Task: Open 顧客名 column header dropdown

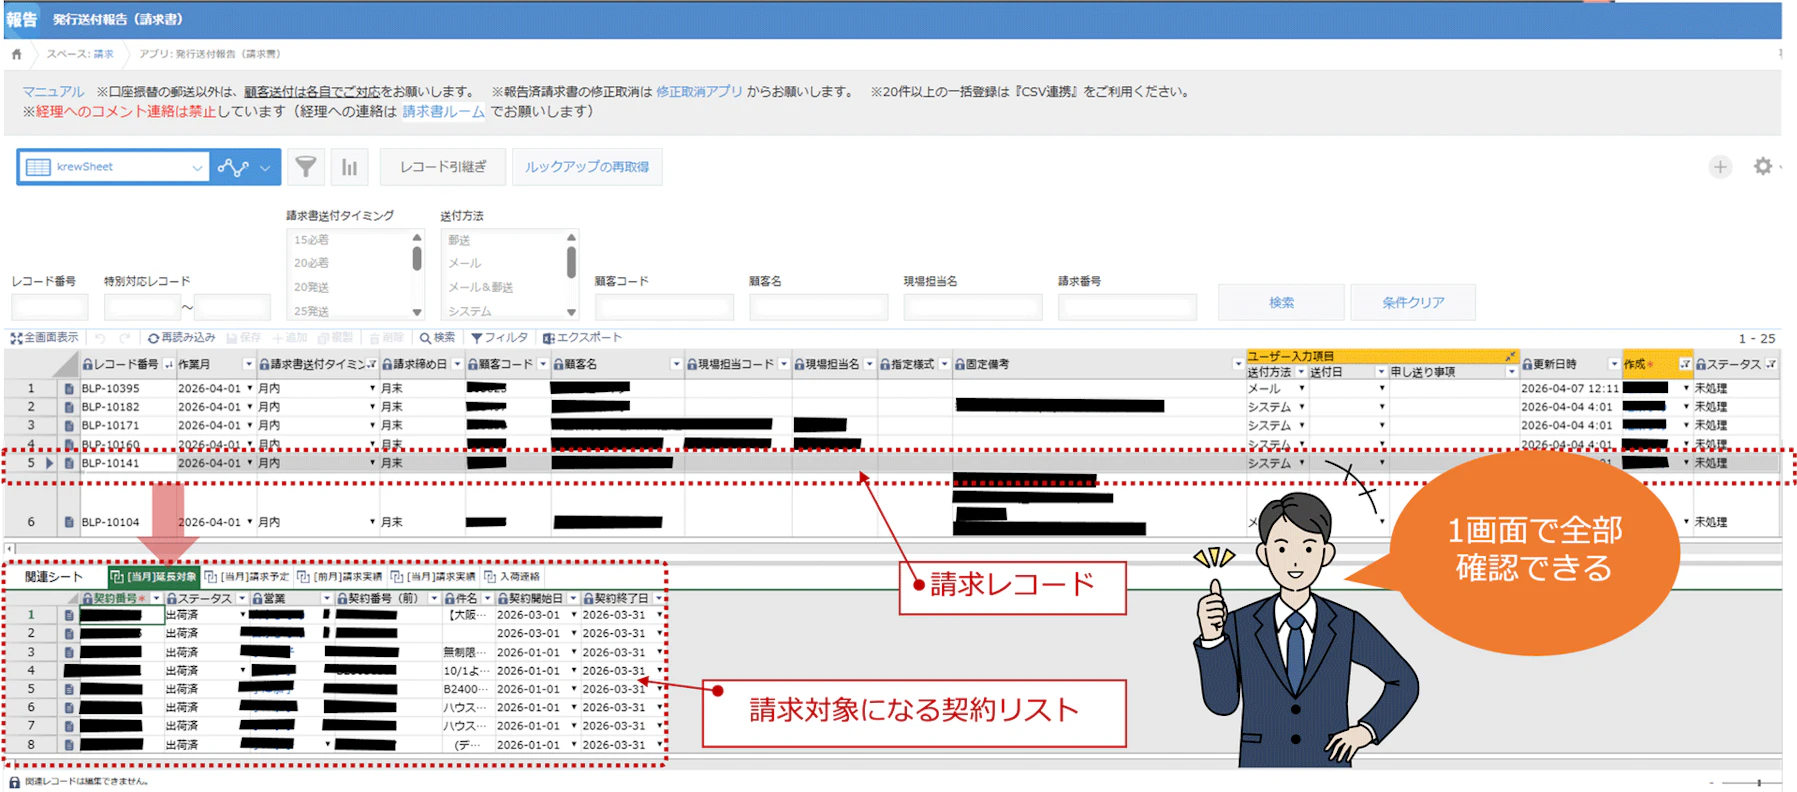Action: (x=676, y=364)
